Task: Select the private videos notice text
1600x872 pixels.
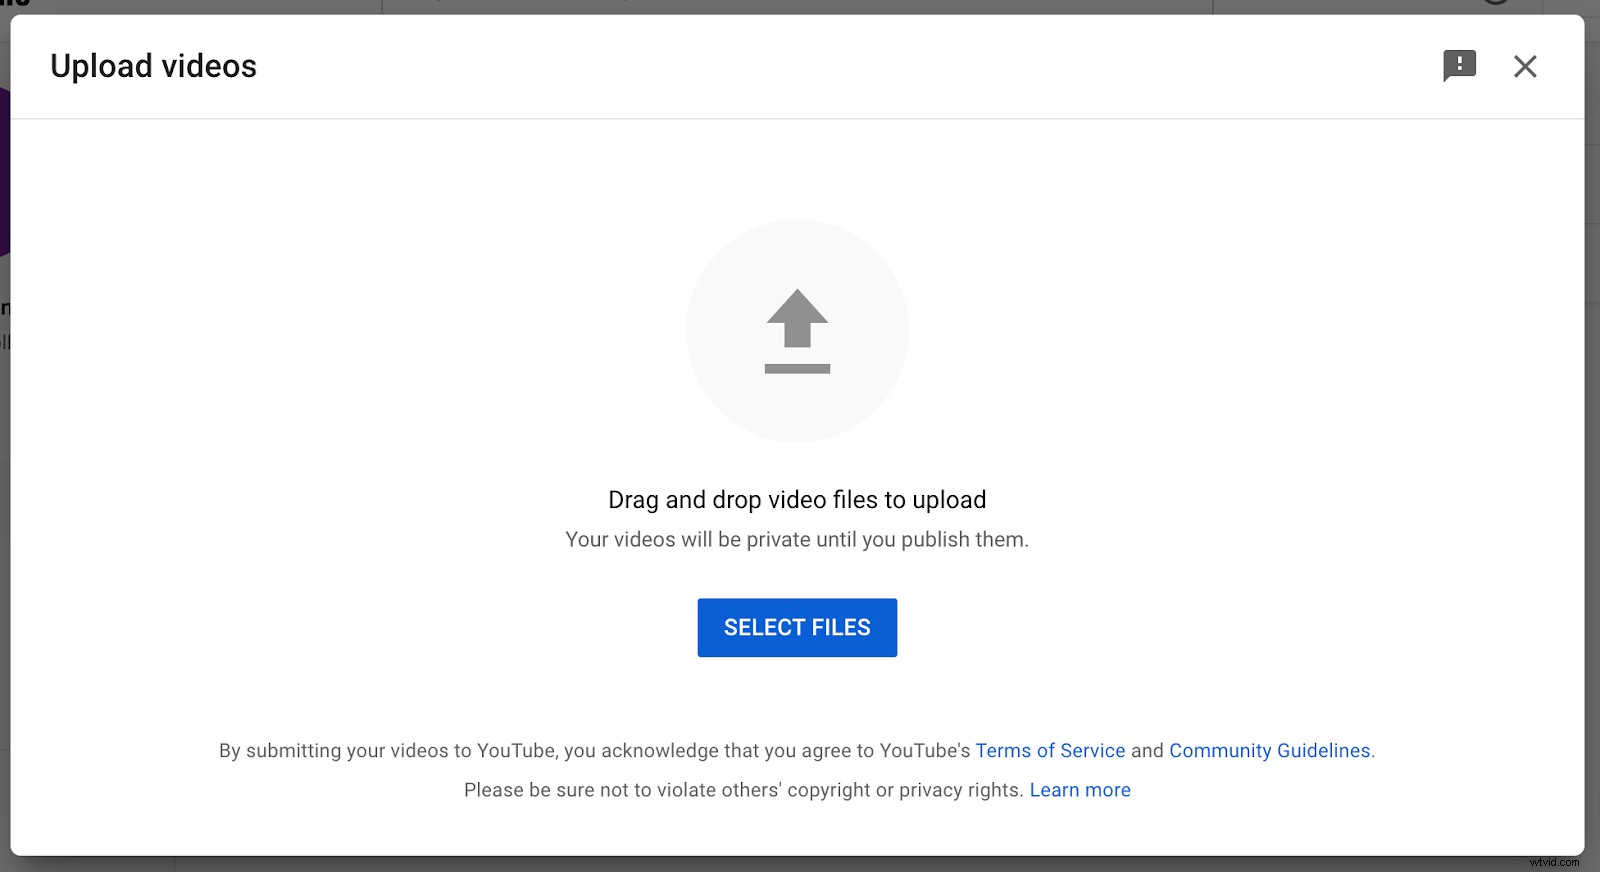Action: tap(796, 539)
